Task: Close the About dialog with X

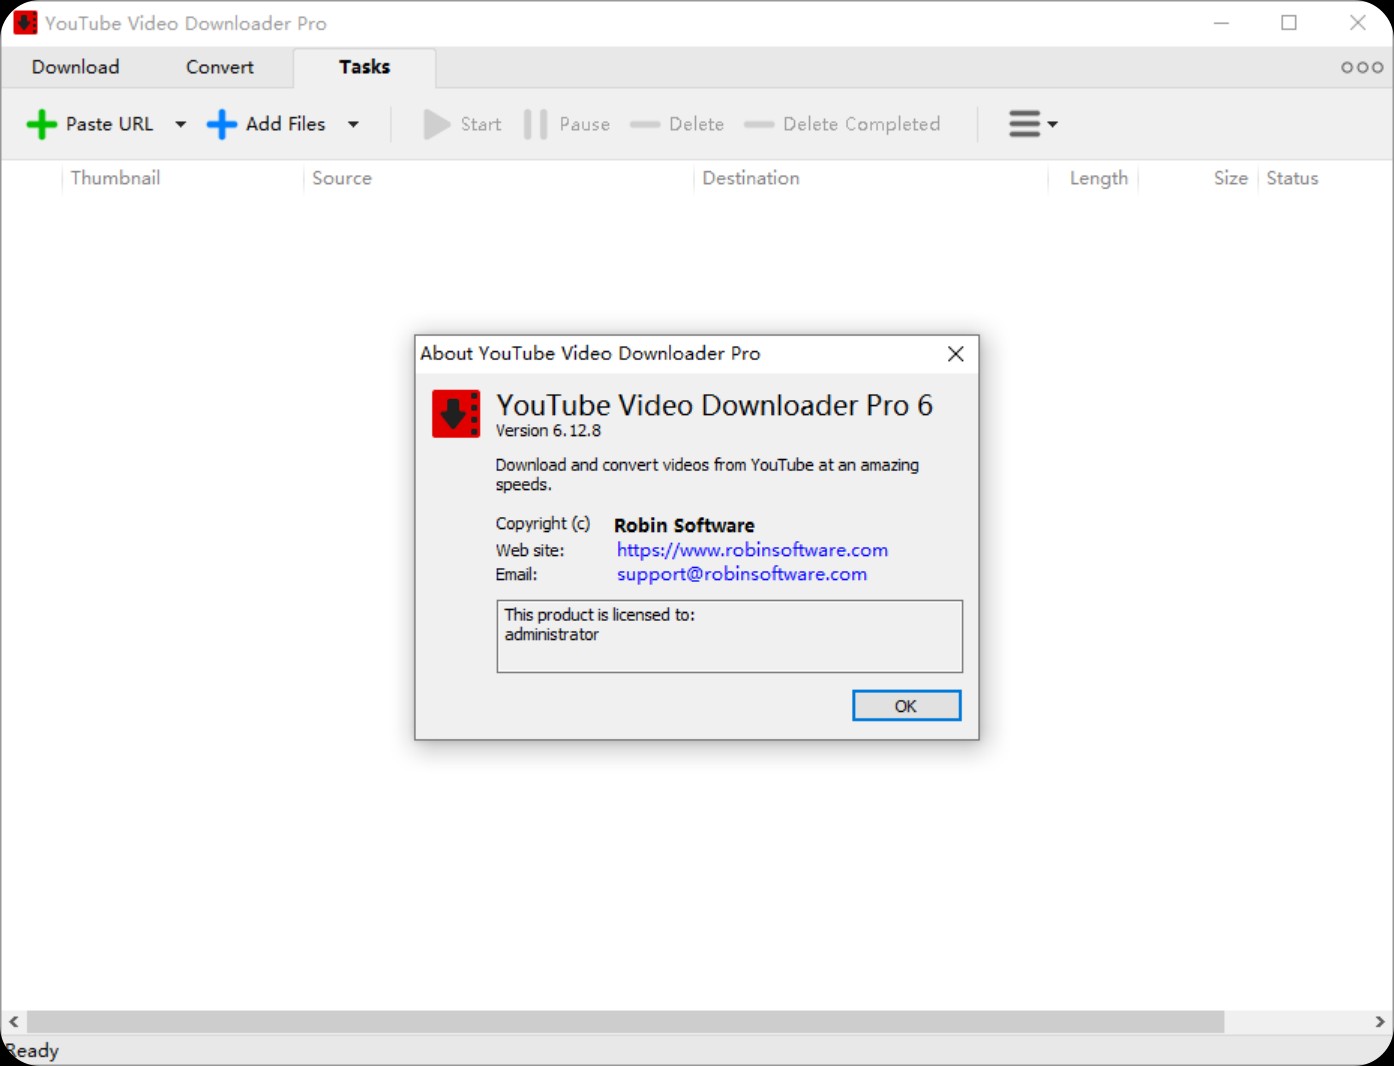Action: coord(955,354)
